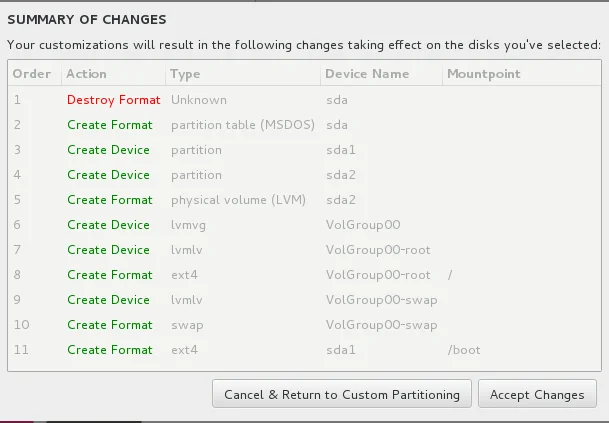Click the Accept Changes button

(x=537, y=395)
